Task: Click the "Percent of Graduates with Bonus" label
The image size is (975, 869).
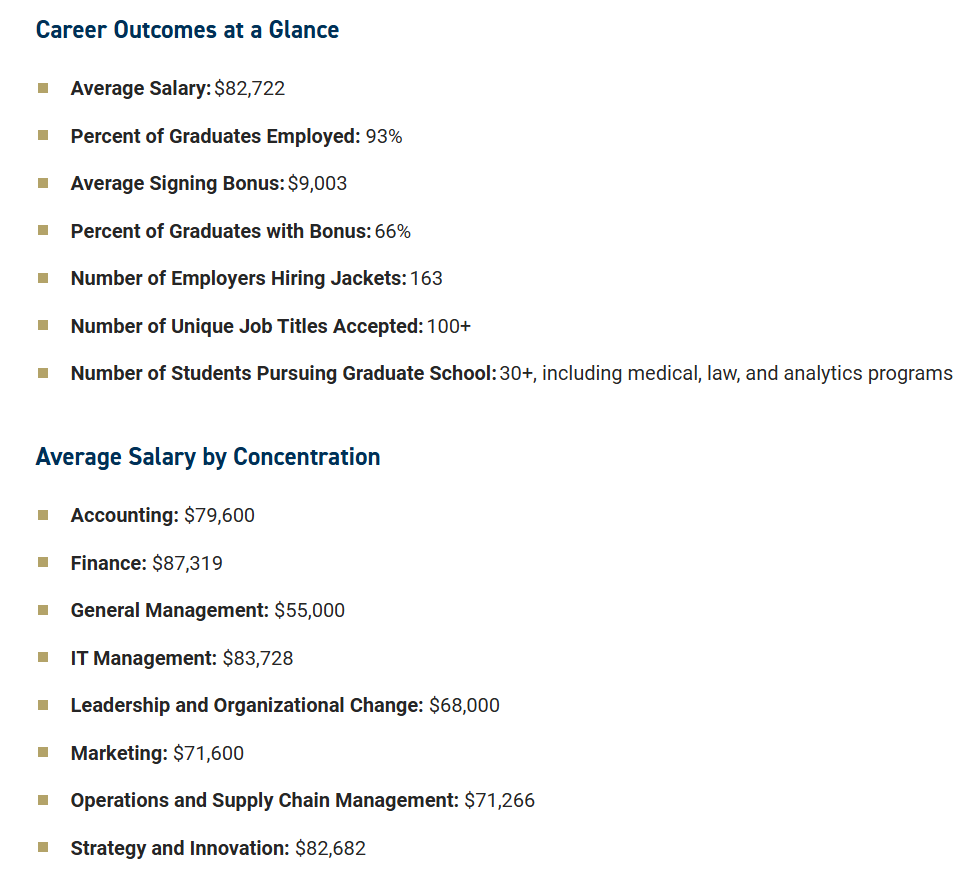Action: point(220,231)
